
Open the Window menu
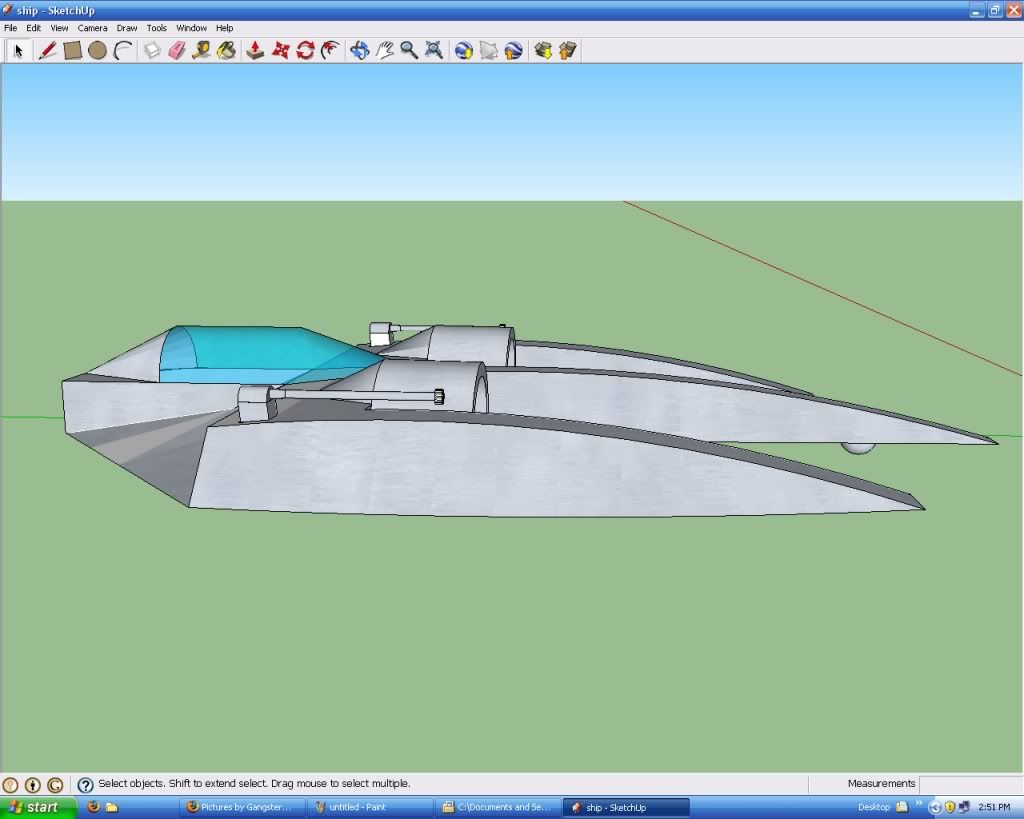point(191,28)
